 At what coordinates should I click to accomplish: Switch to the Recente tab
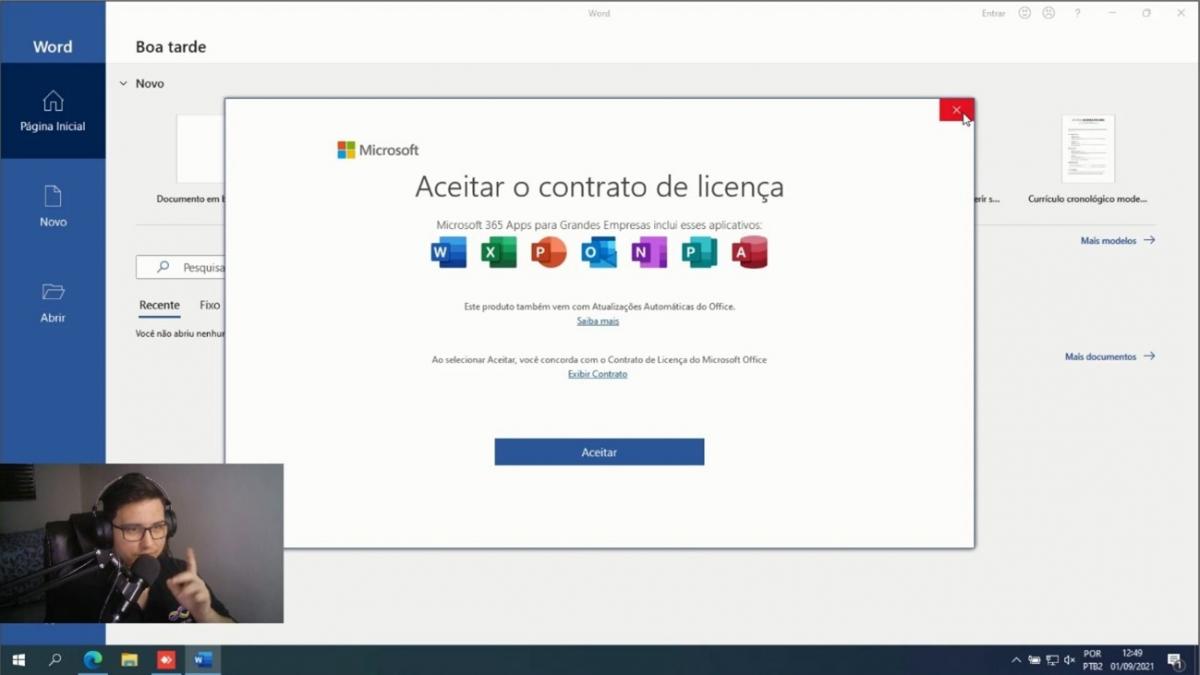click(159, 305)
